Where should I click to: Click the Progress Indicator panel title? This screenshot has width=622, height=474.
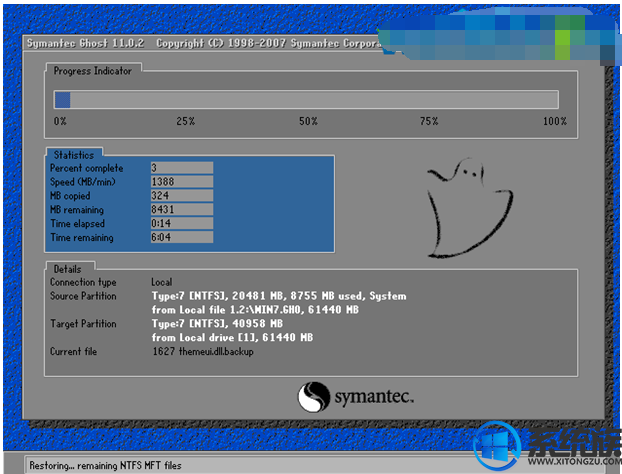click(92, 71)
